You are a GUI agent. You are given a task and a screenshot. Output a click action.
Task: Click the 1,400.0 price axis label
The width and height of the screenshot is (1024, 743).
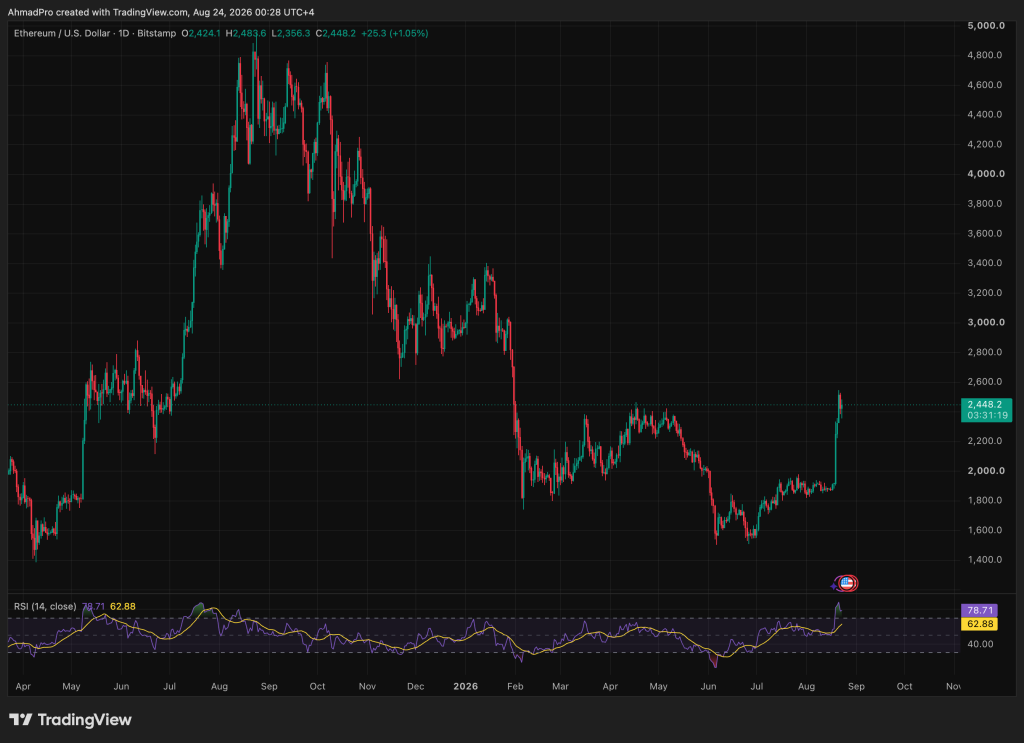coord(985,560)
